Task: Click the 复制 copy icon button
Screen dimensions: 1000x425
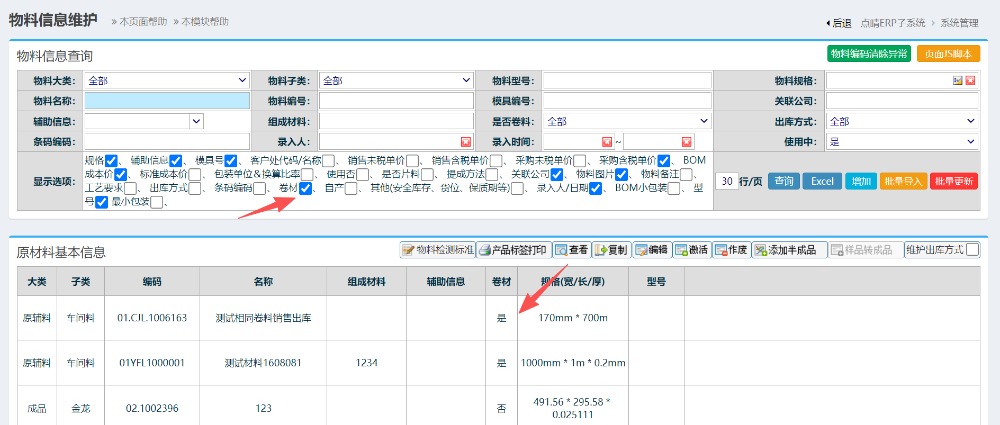Action: (610, 250)
